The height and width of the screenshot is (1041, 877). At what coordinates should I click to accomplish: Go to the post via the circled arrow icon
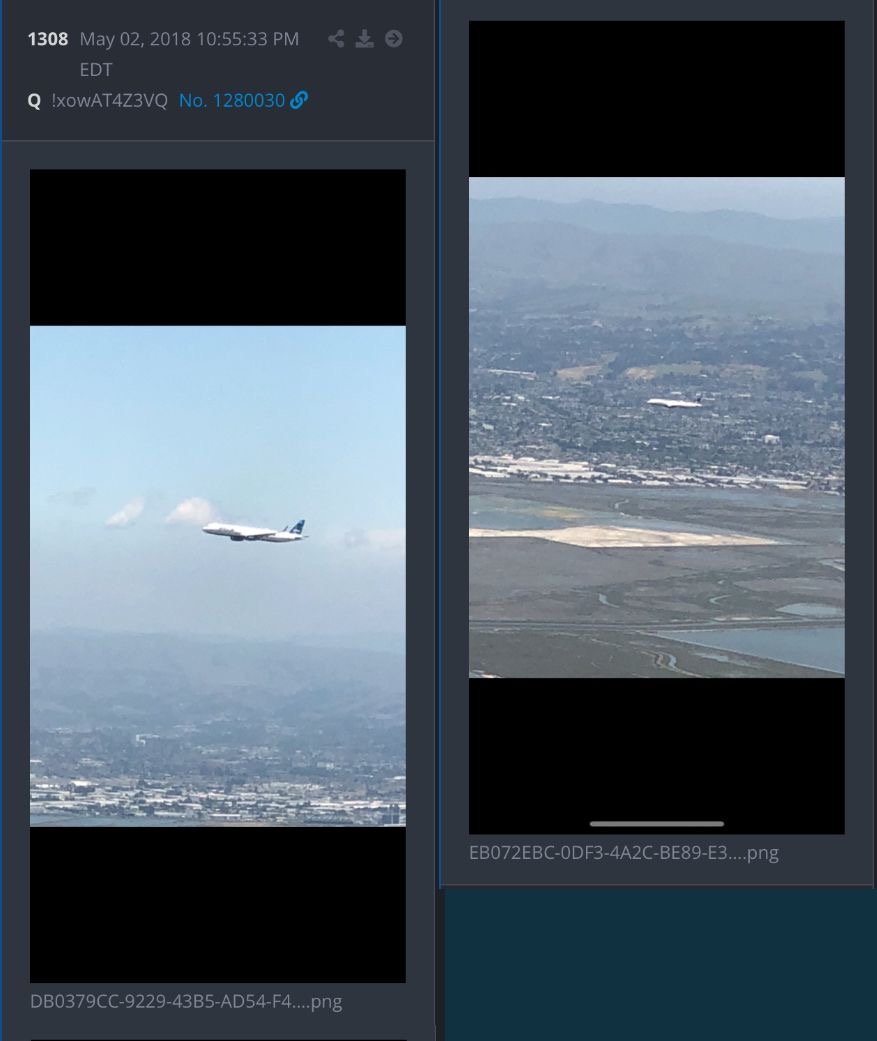click(394, 39)
